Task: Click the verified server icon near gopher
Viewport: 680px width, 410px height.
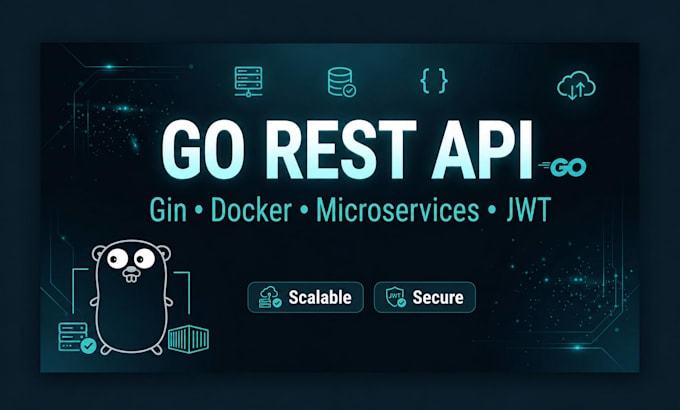Action: [x=77, y=338]
